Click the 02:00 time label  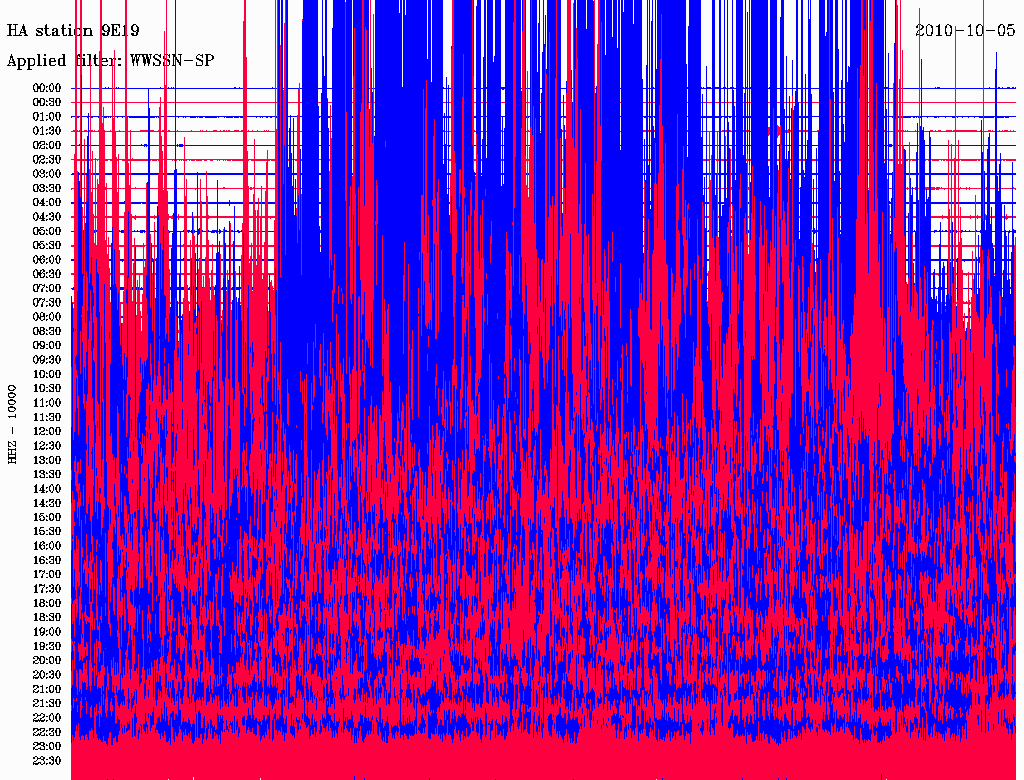point(47,146)
